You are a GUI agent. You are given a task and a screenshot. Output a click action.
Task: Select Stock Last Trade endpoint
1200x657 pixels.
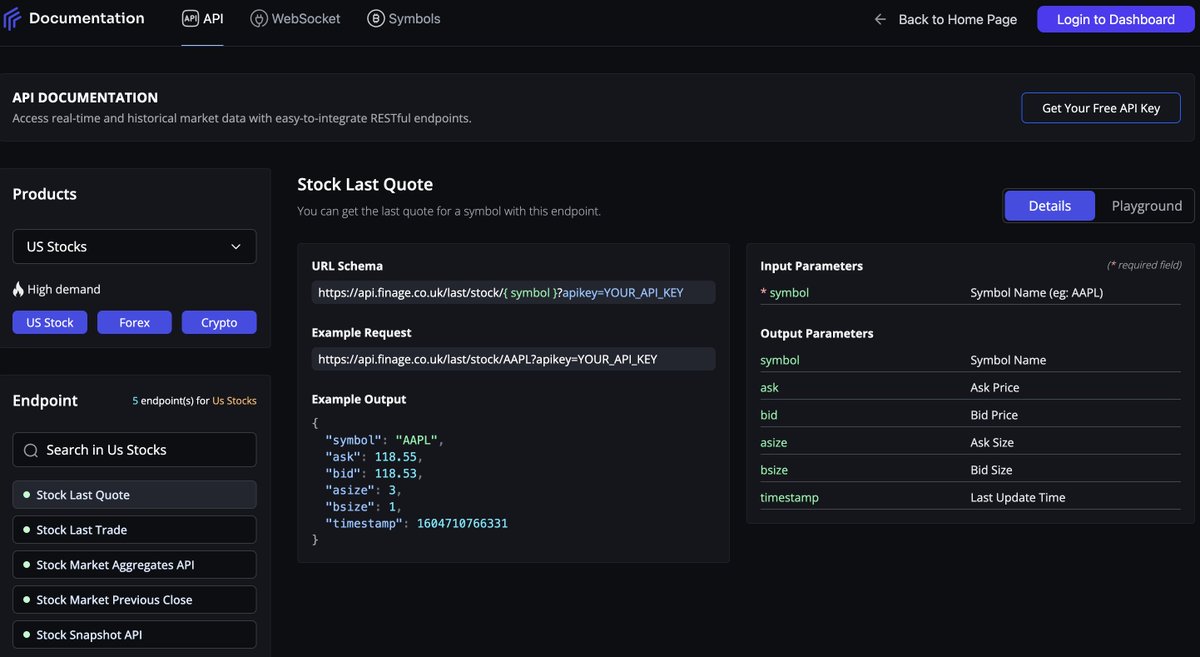pyautogui.click(x=134, y=530)
